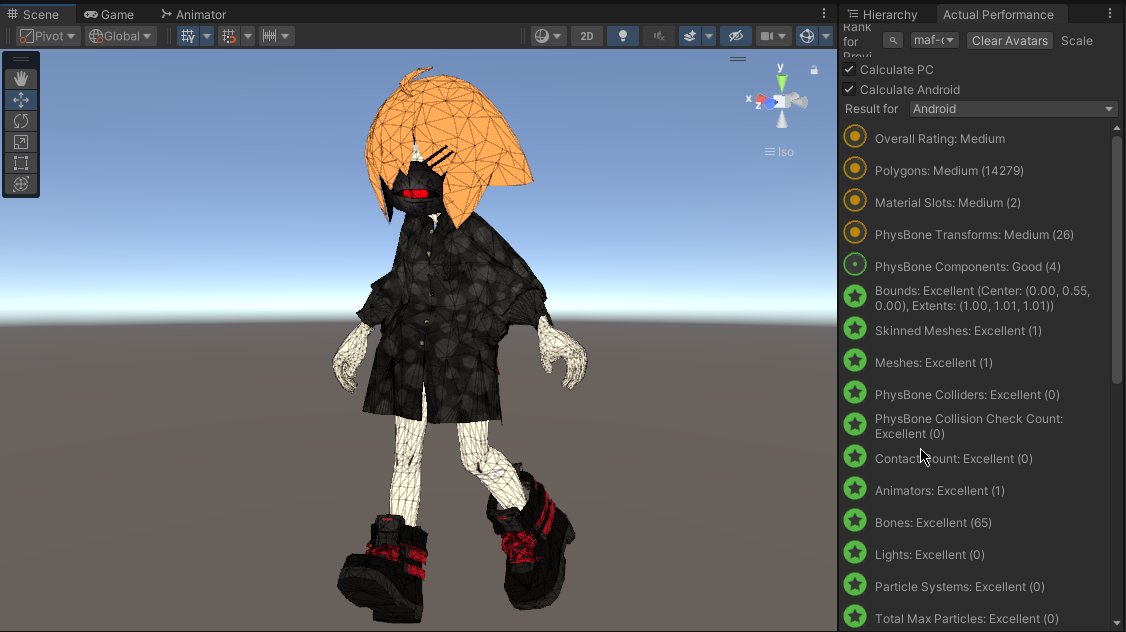Toggle the Calculate Android checkbox

click(850, 90)
